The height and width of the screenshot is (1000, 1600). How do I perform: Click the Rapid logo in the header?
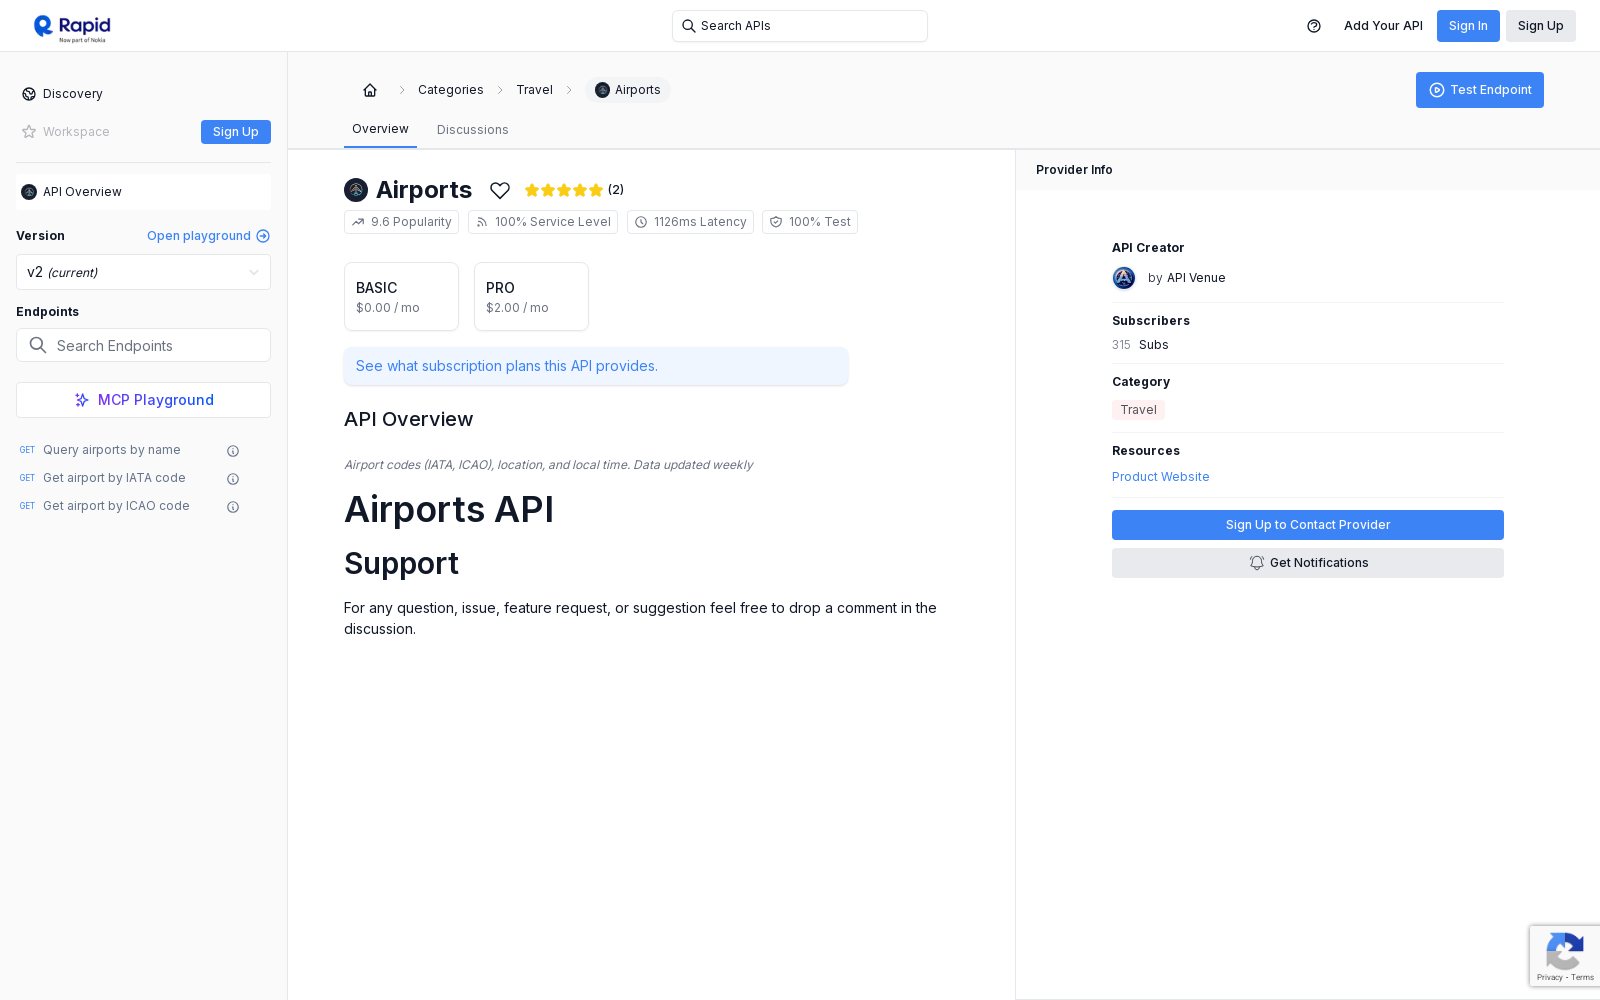[72, 27]
